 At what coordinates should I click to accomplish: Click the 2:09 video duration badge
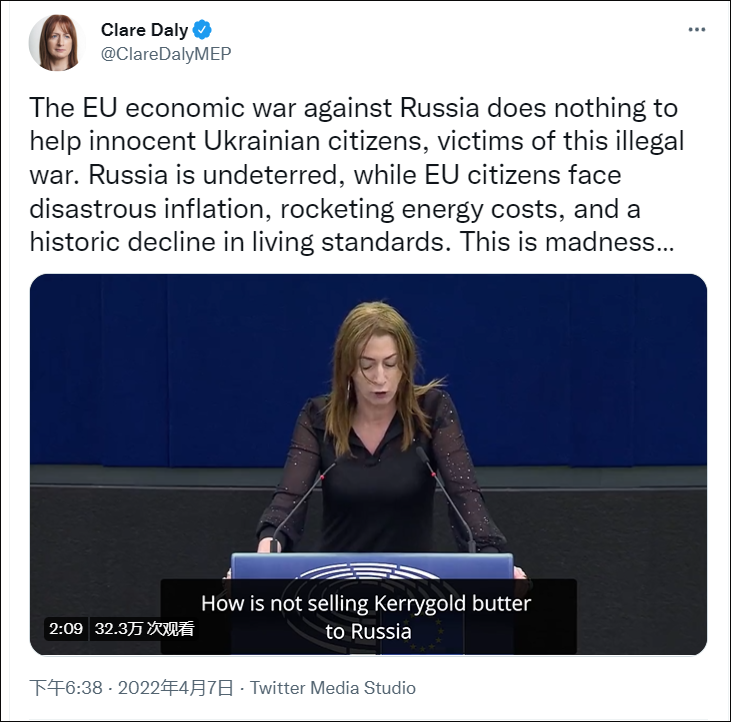pos(65,629)
